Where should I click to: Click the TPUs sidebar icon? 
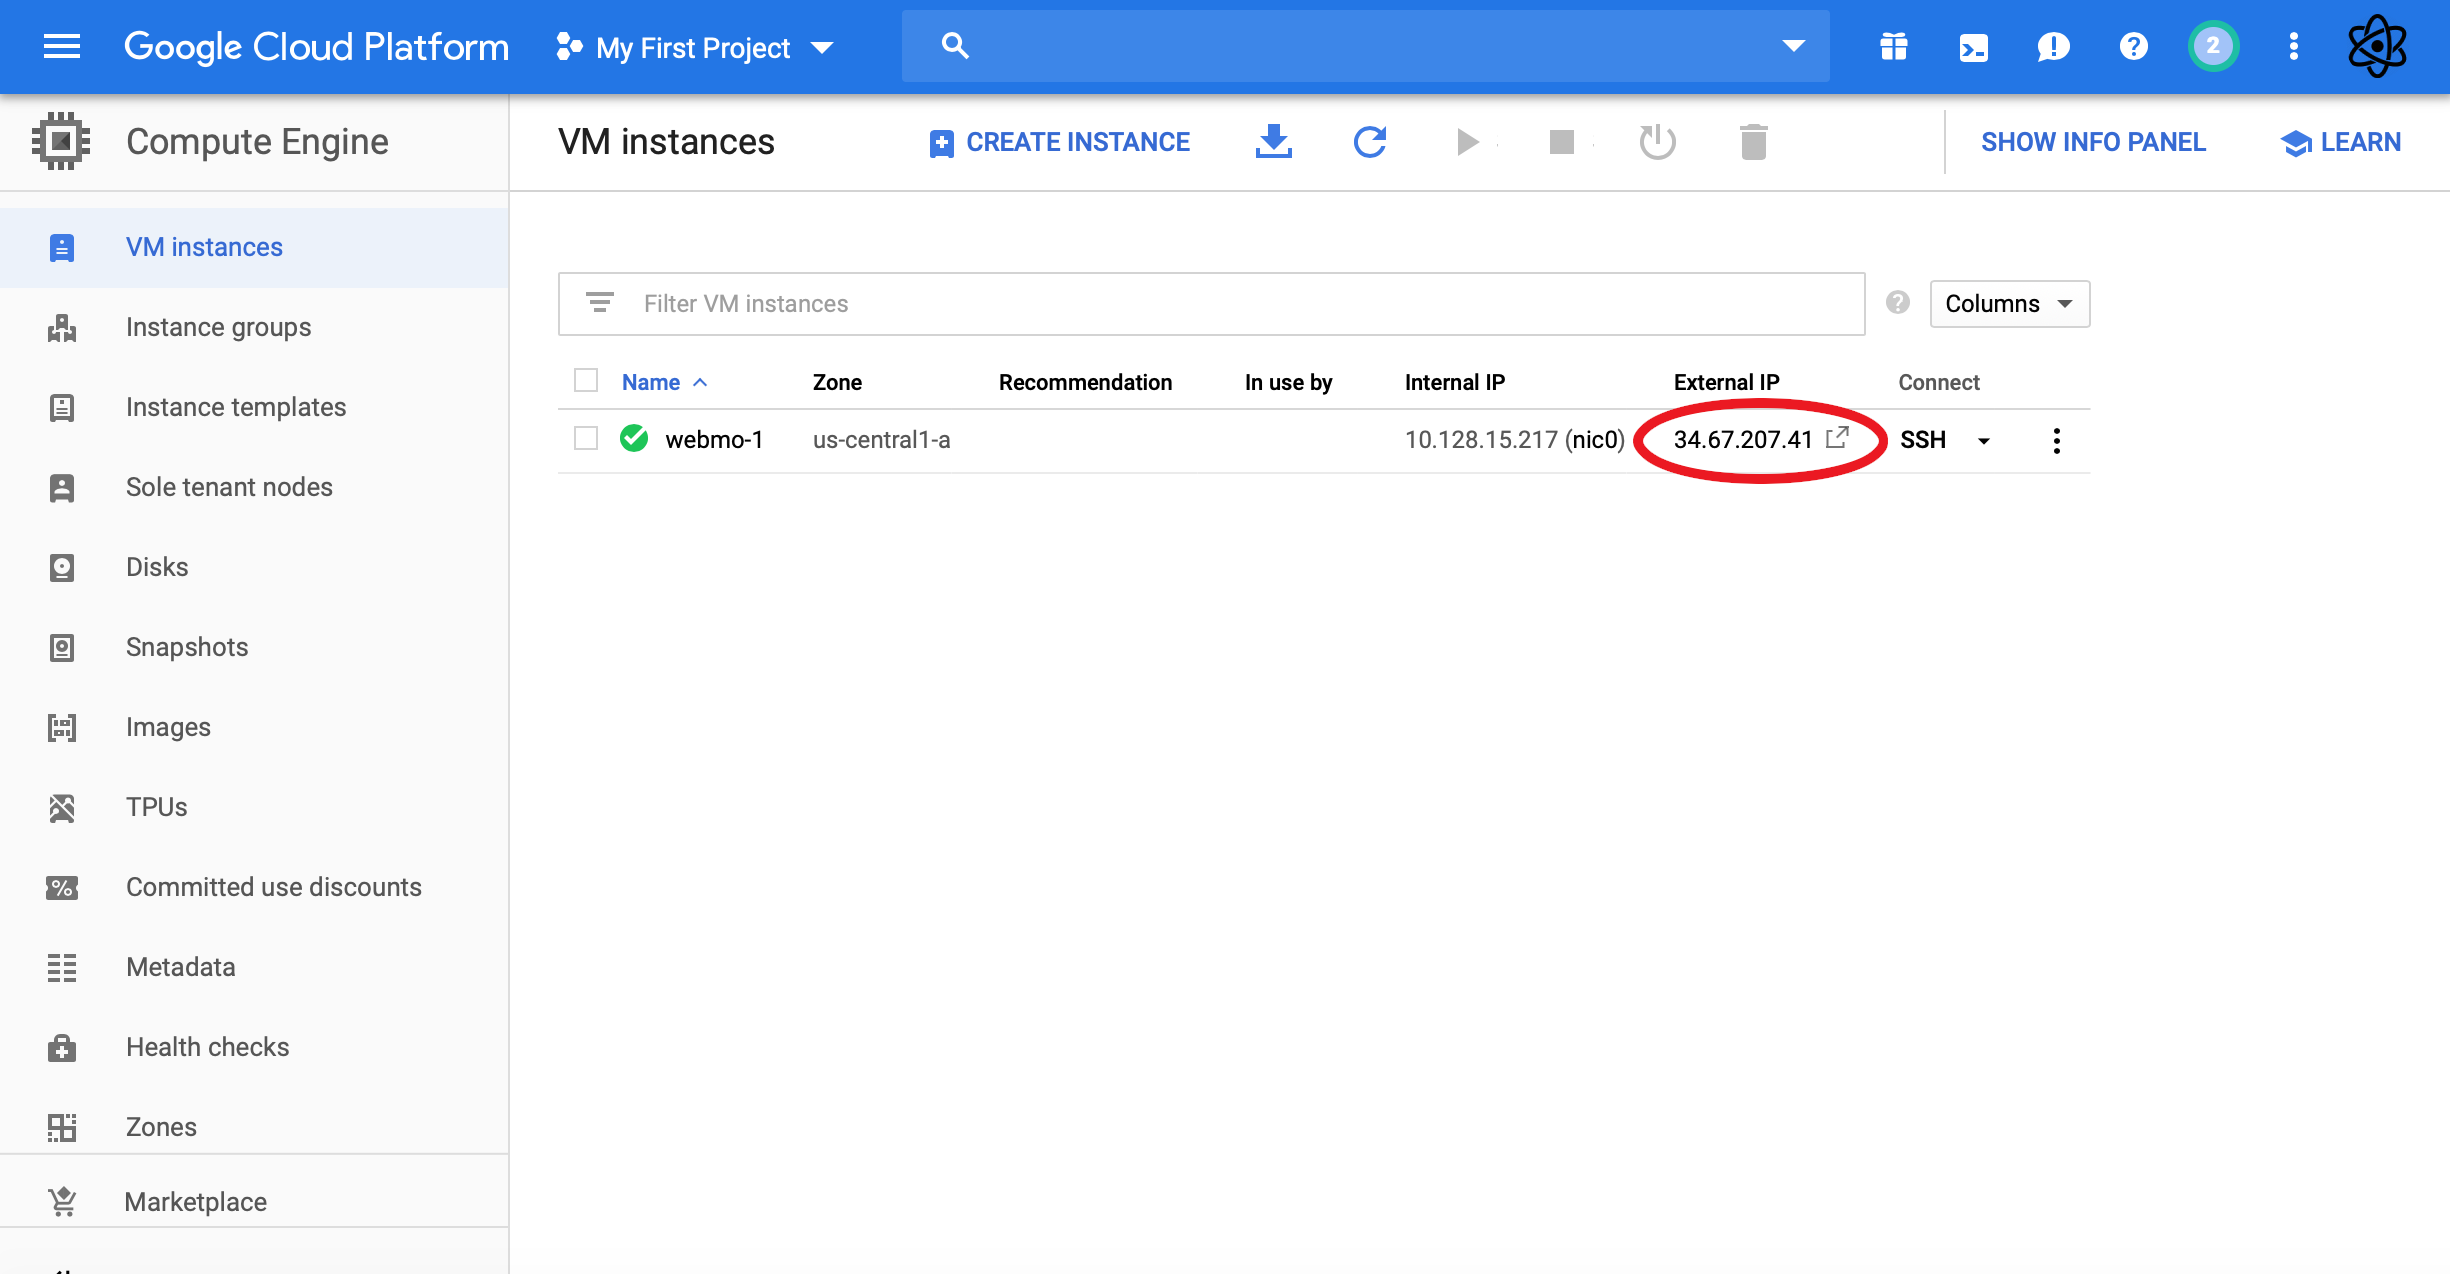[x=62, y=807]
